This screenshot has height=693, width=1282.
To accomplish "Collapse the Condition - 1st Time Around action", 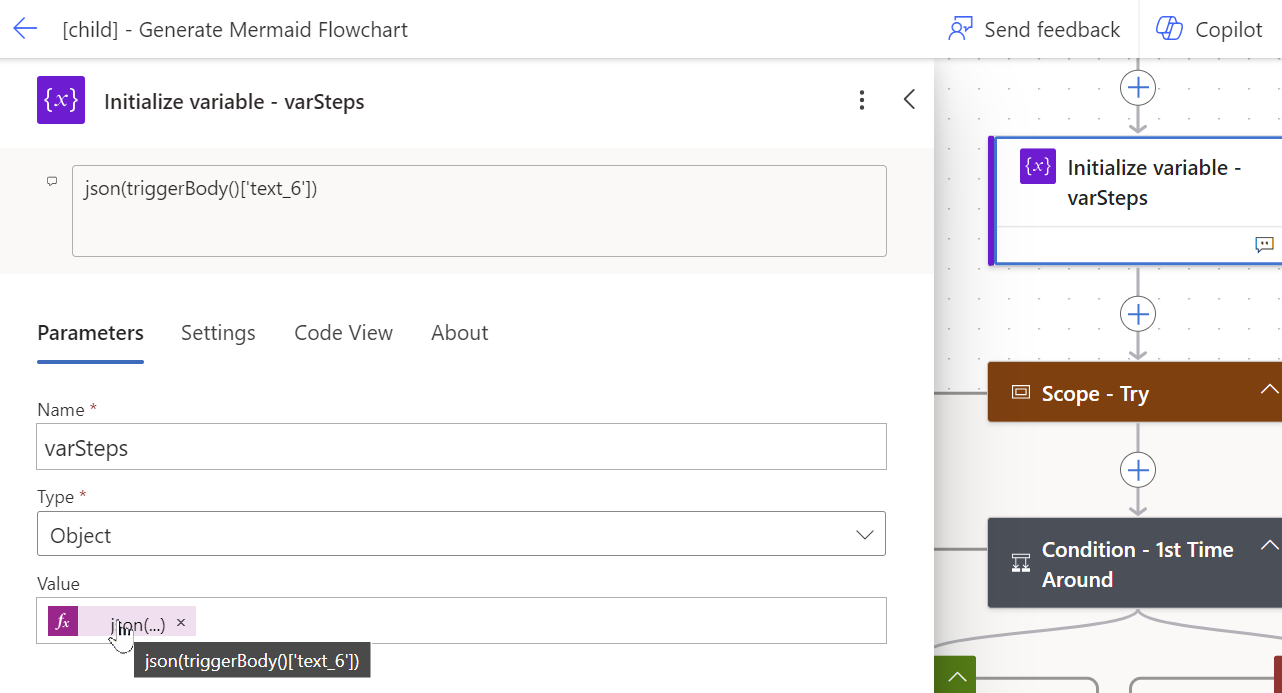I will (x=1269, y=546).
